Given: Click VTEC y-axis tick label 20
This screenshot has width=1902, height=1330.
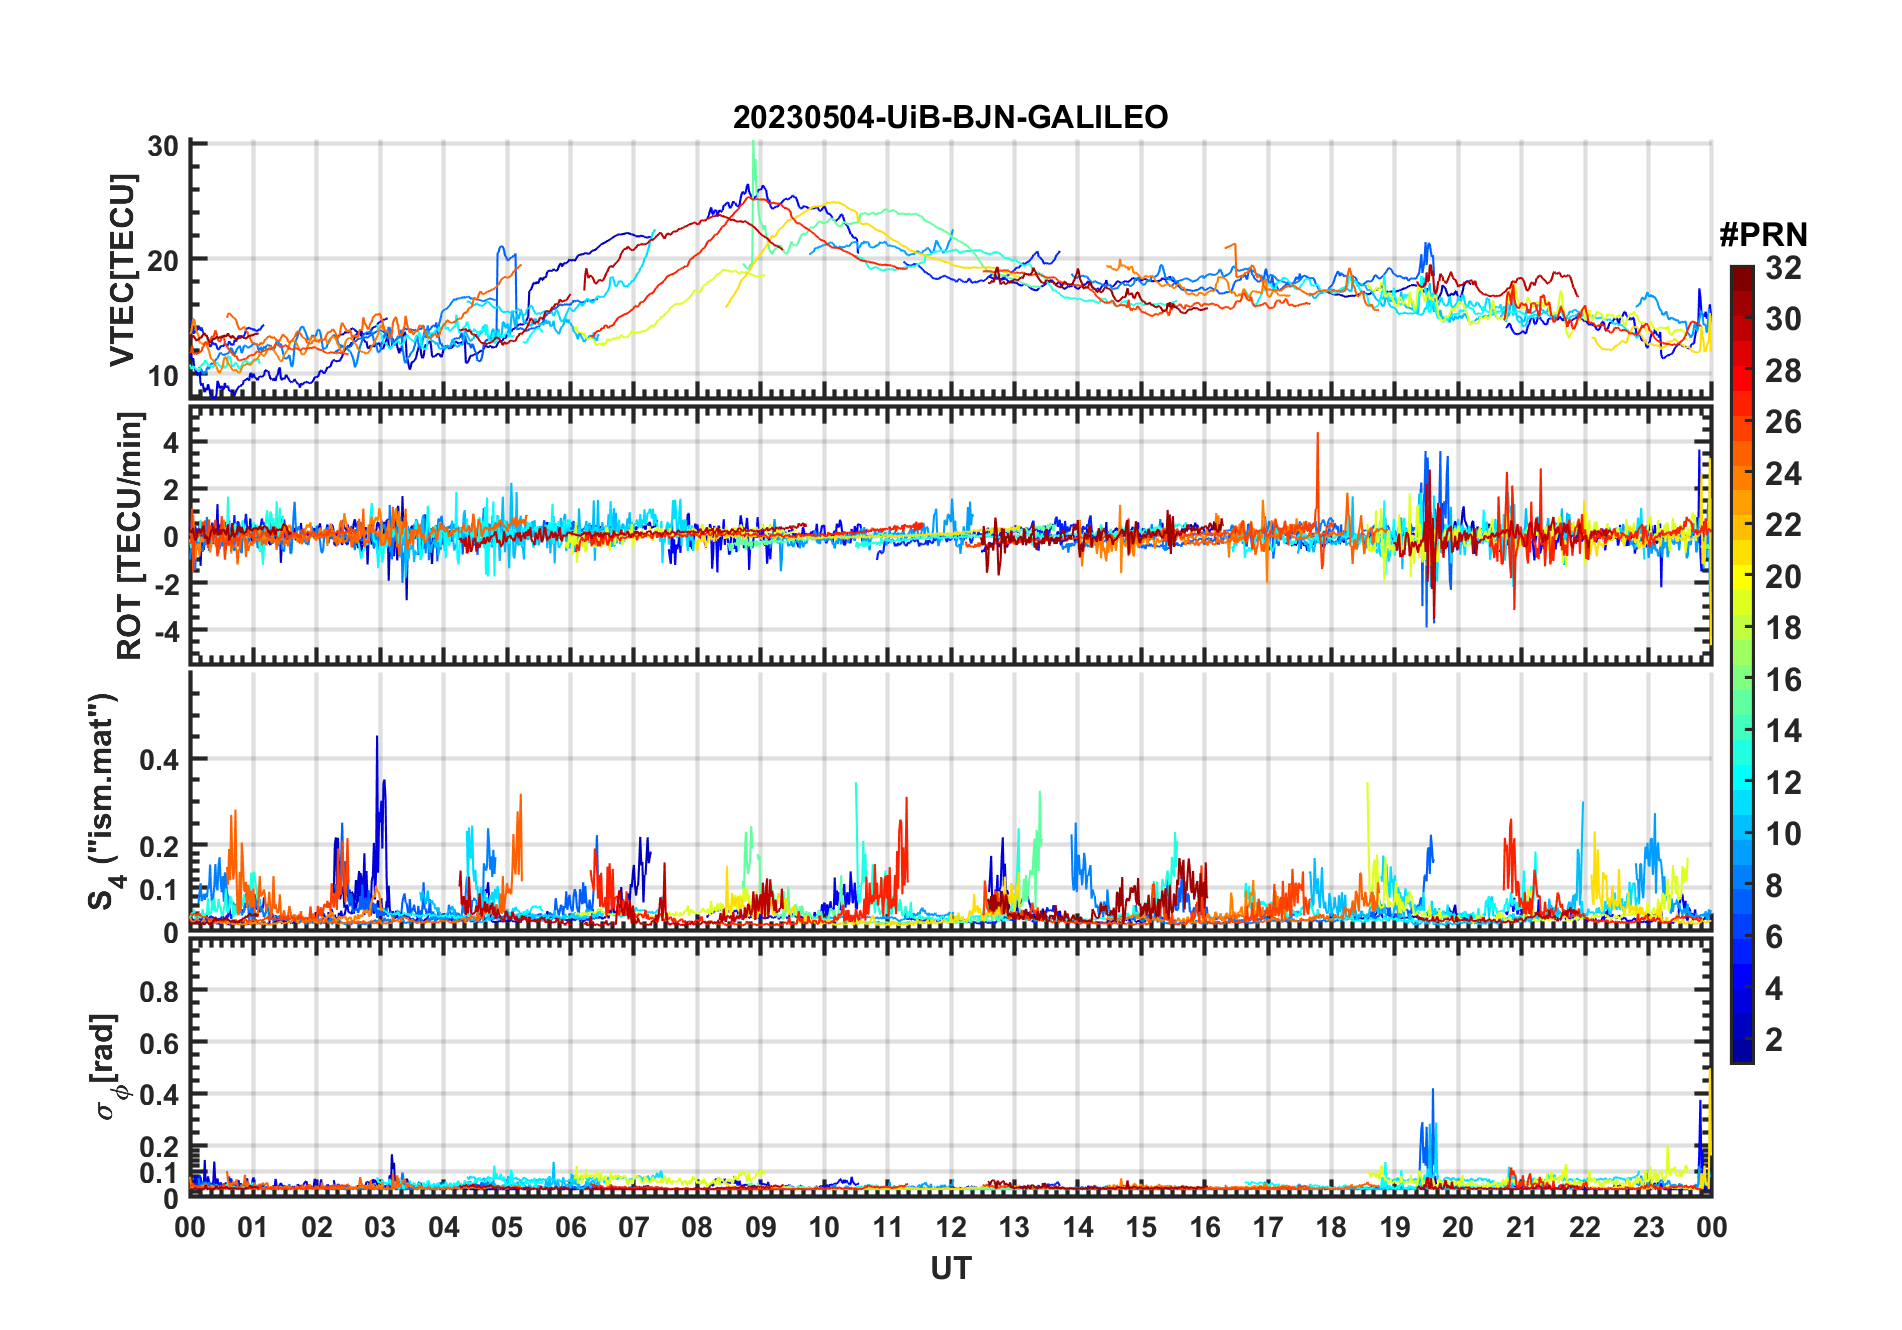Looking at the screenshot, I should point(163,260).
